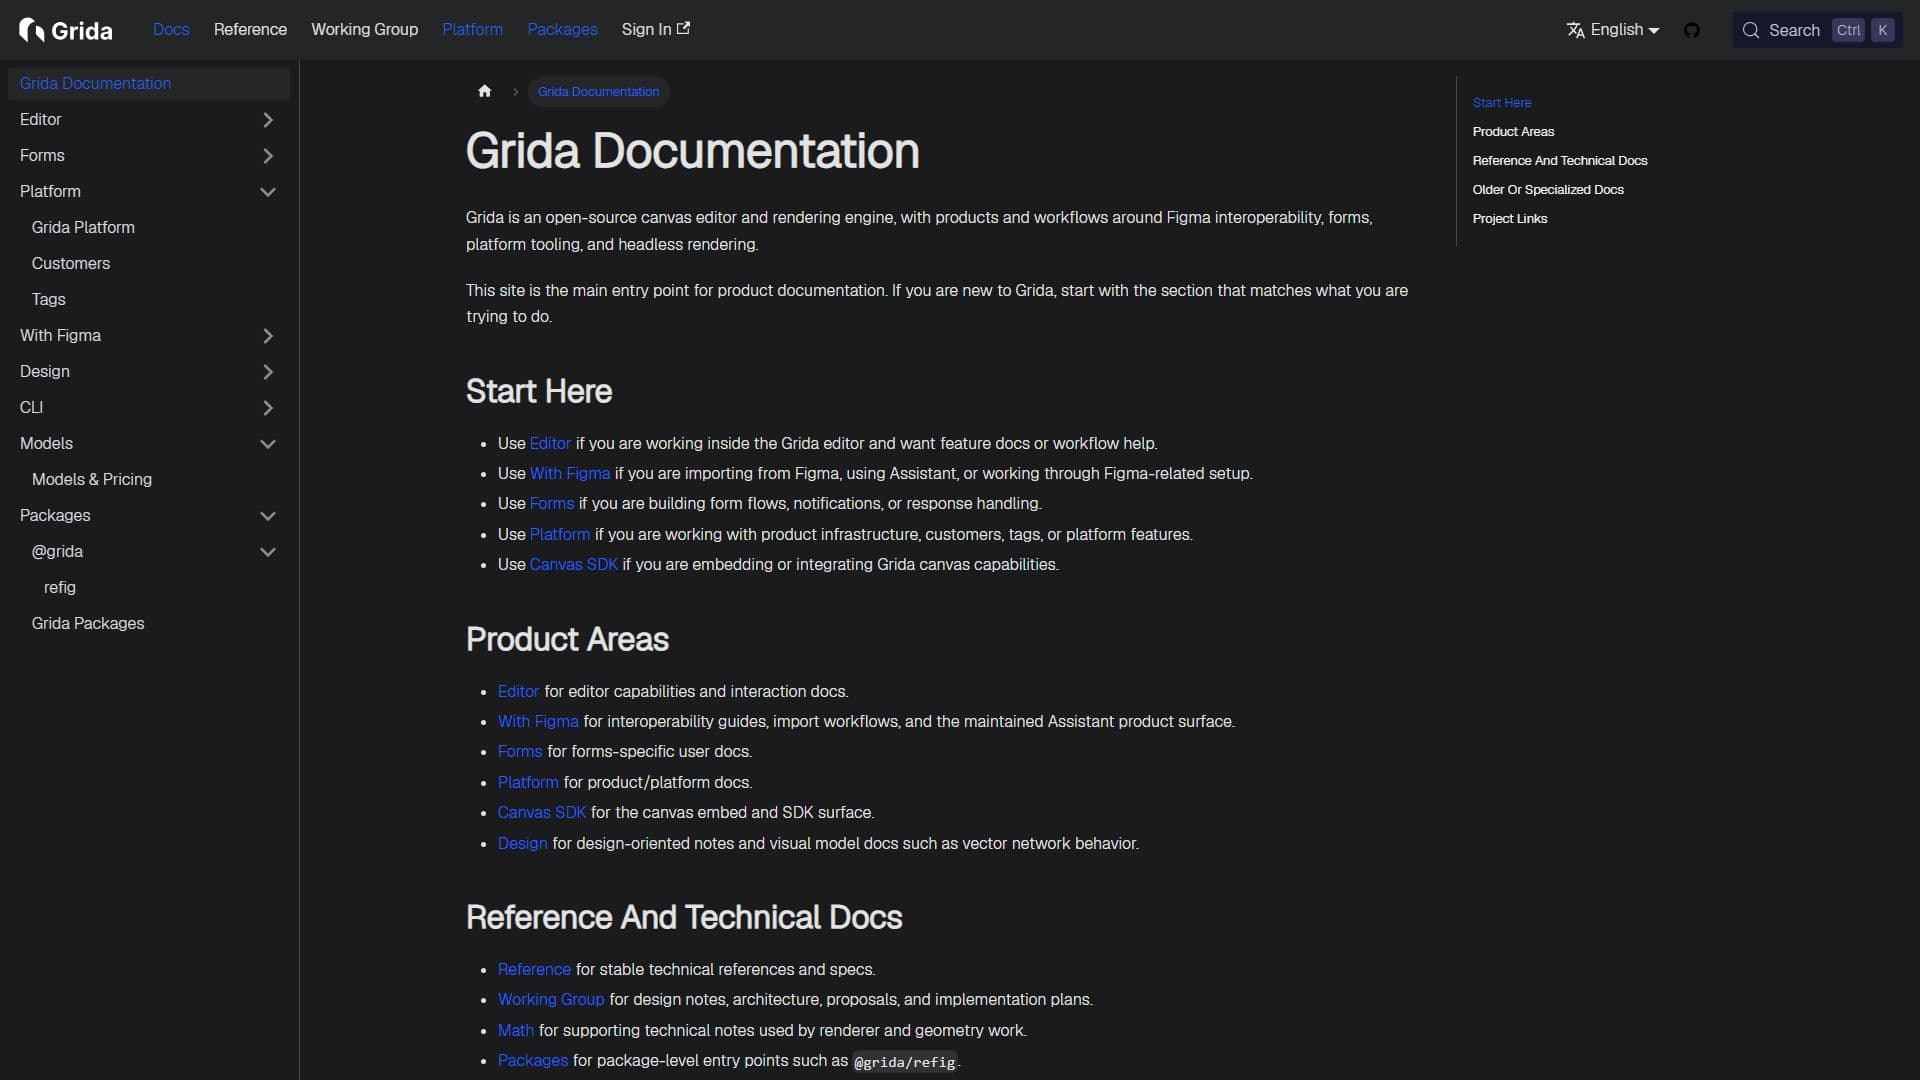The width and height of the screenshot is (1920, 1080).
Task: Expand the Editor sidebar category
Action: (x=267, y=120)
